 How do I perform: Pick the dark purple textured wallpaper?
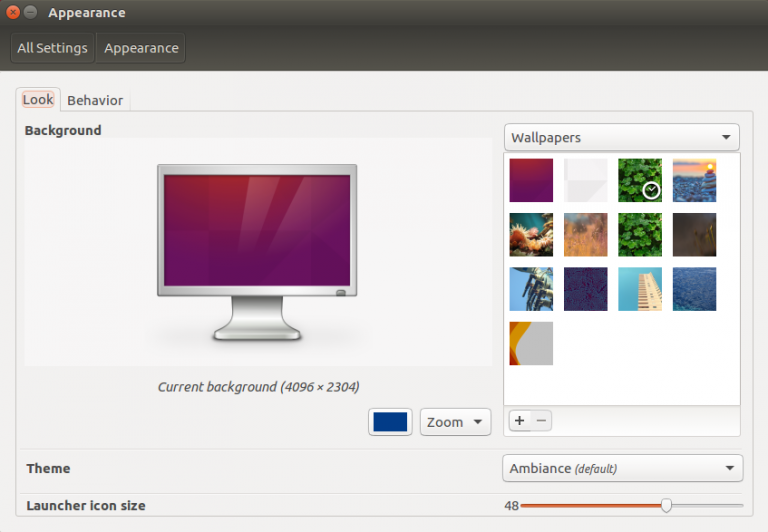585,289
